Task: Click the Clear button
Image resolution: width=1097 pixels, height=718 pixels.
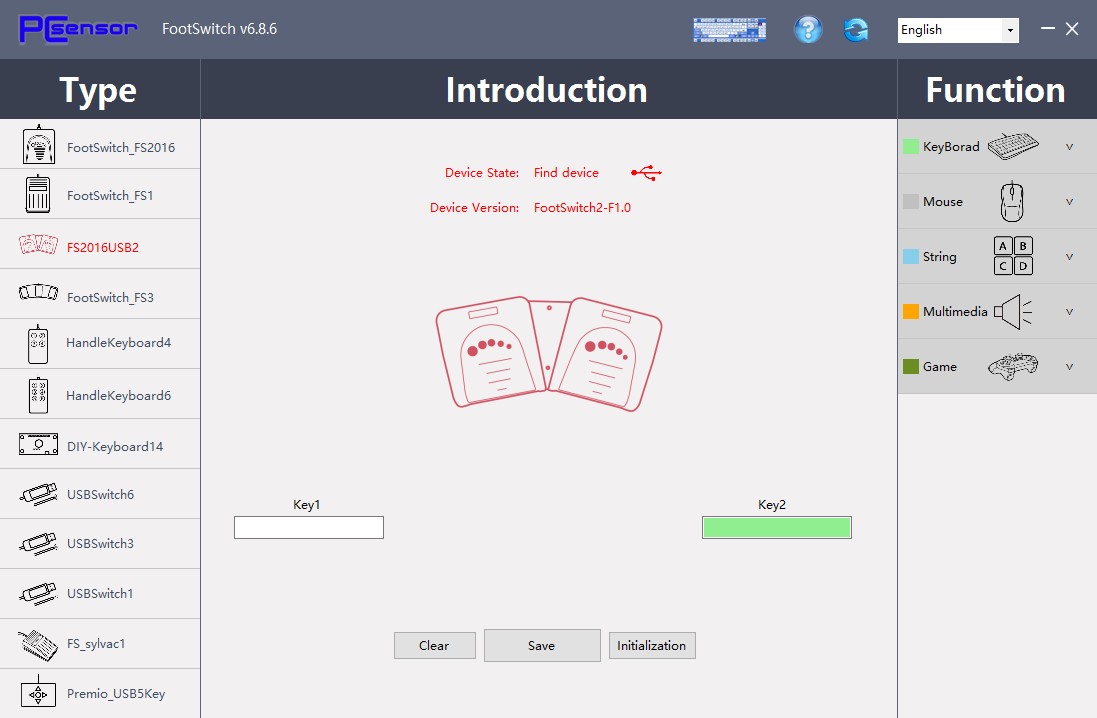Action: pos(434,645)
